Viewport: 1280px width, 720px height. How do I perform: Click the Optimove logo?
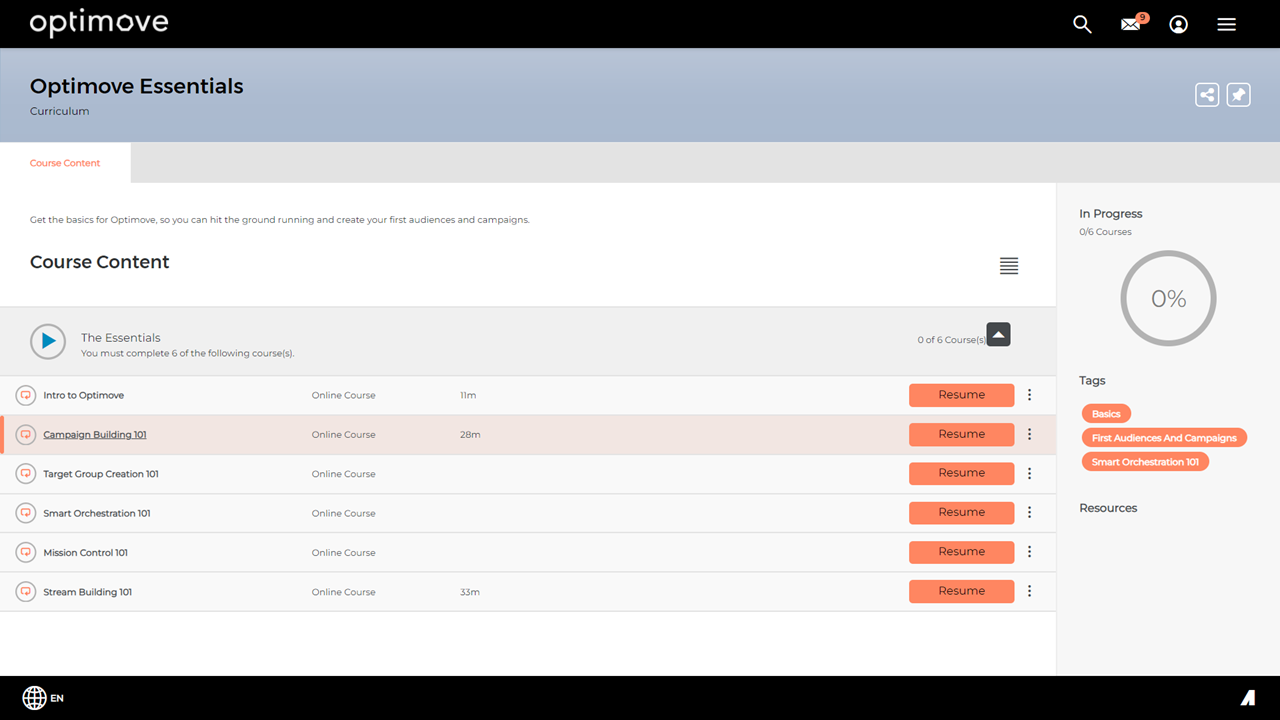click(99, 23)
